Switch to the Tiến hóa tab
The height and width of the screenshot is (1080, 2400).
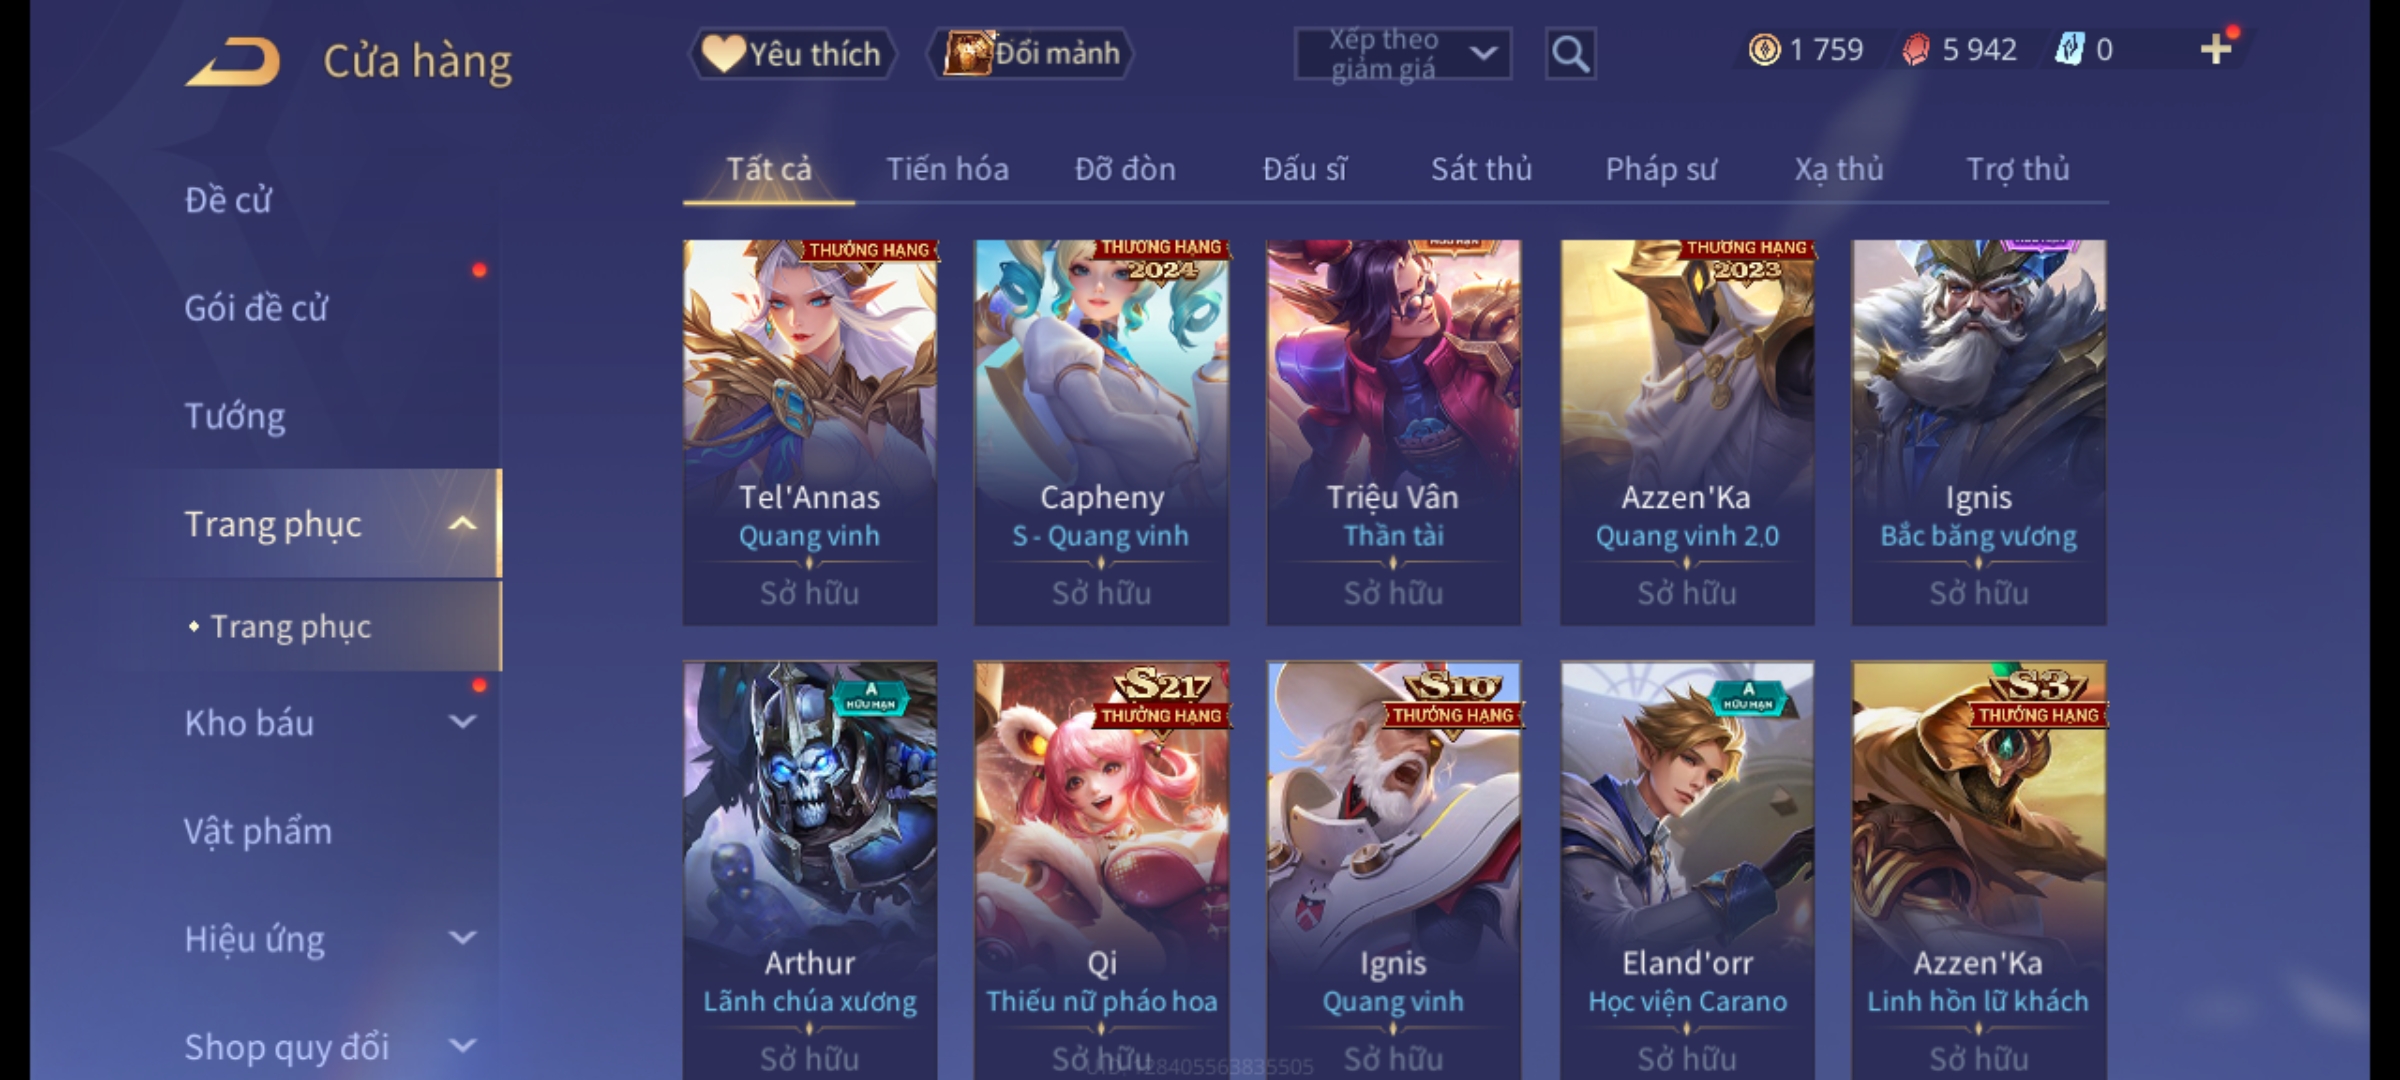(x=947, y=169)
